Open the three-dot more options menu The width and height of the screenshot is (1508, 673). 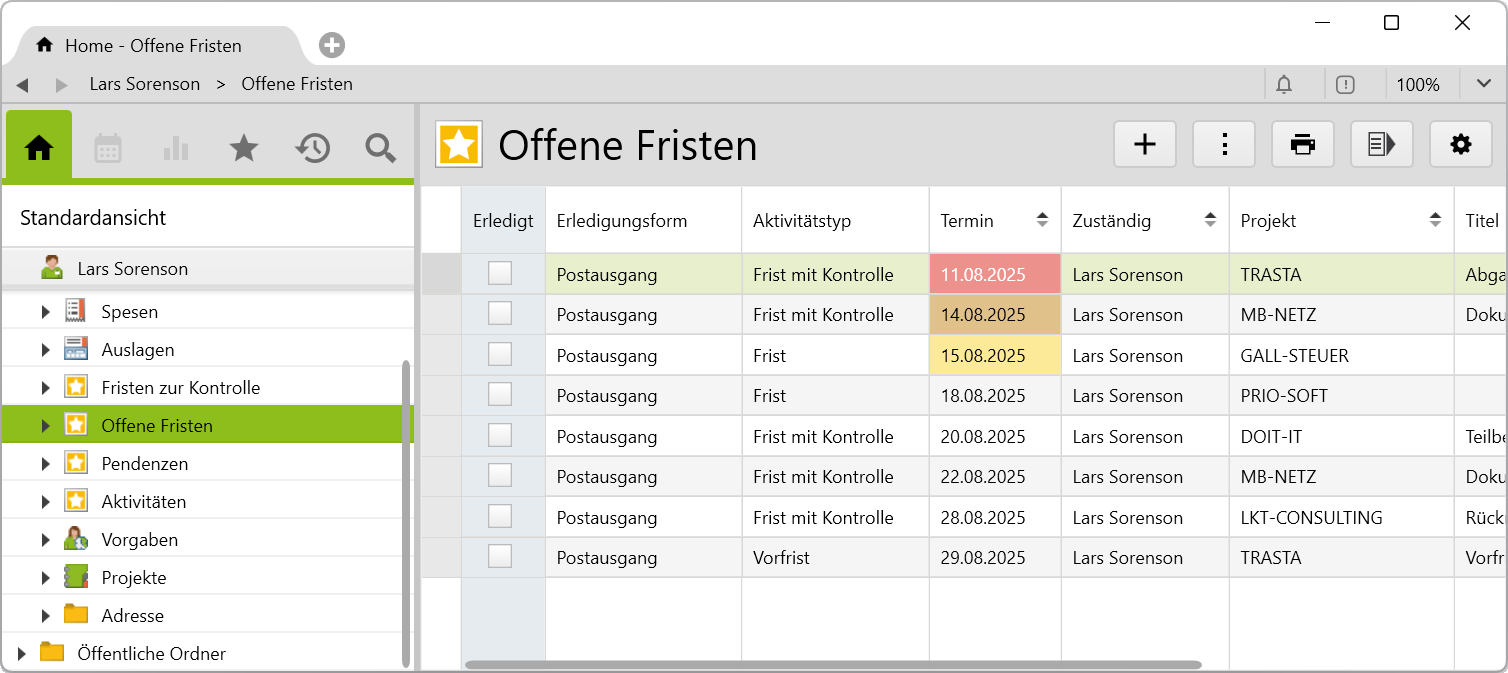pos(1224,144)
